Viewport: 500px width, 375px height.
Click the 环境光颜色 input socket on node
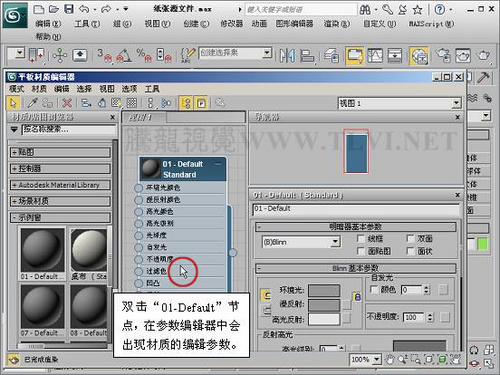coord(139,188)
